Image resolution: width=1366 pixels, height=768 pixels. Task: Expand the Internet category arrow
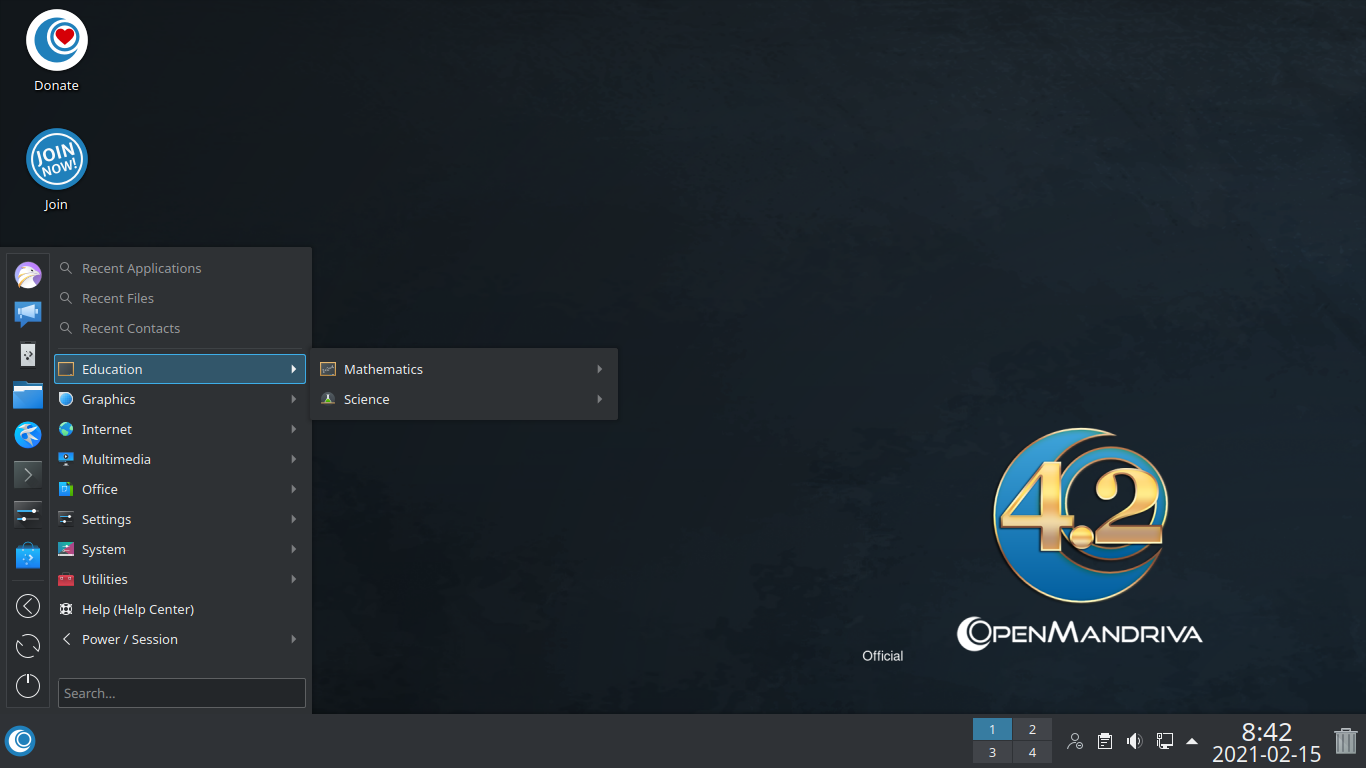coord(294,429)
